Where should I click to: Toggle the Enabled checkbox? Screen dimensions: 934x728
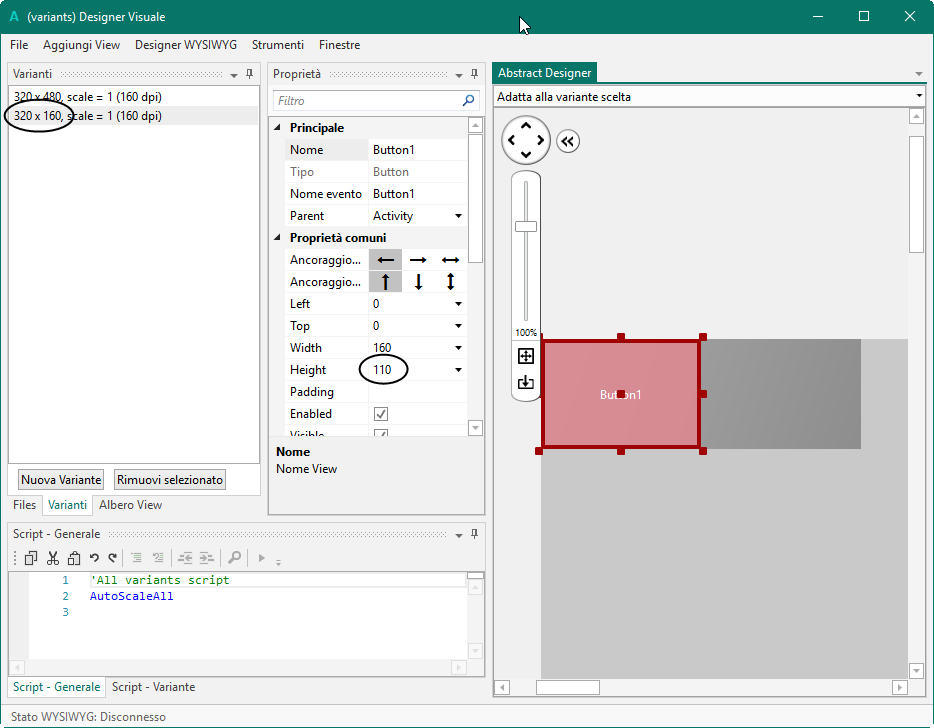[381, 414]
